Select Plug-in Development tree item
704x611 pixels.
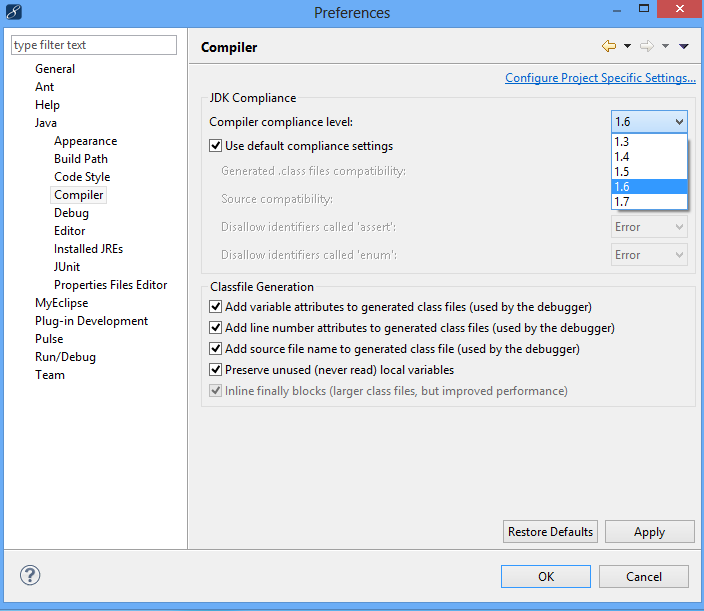coord(92,321)
